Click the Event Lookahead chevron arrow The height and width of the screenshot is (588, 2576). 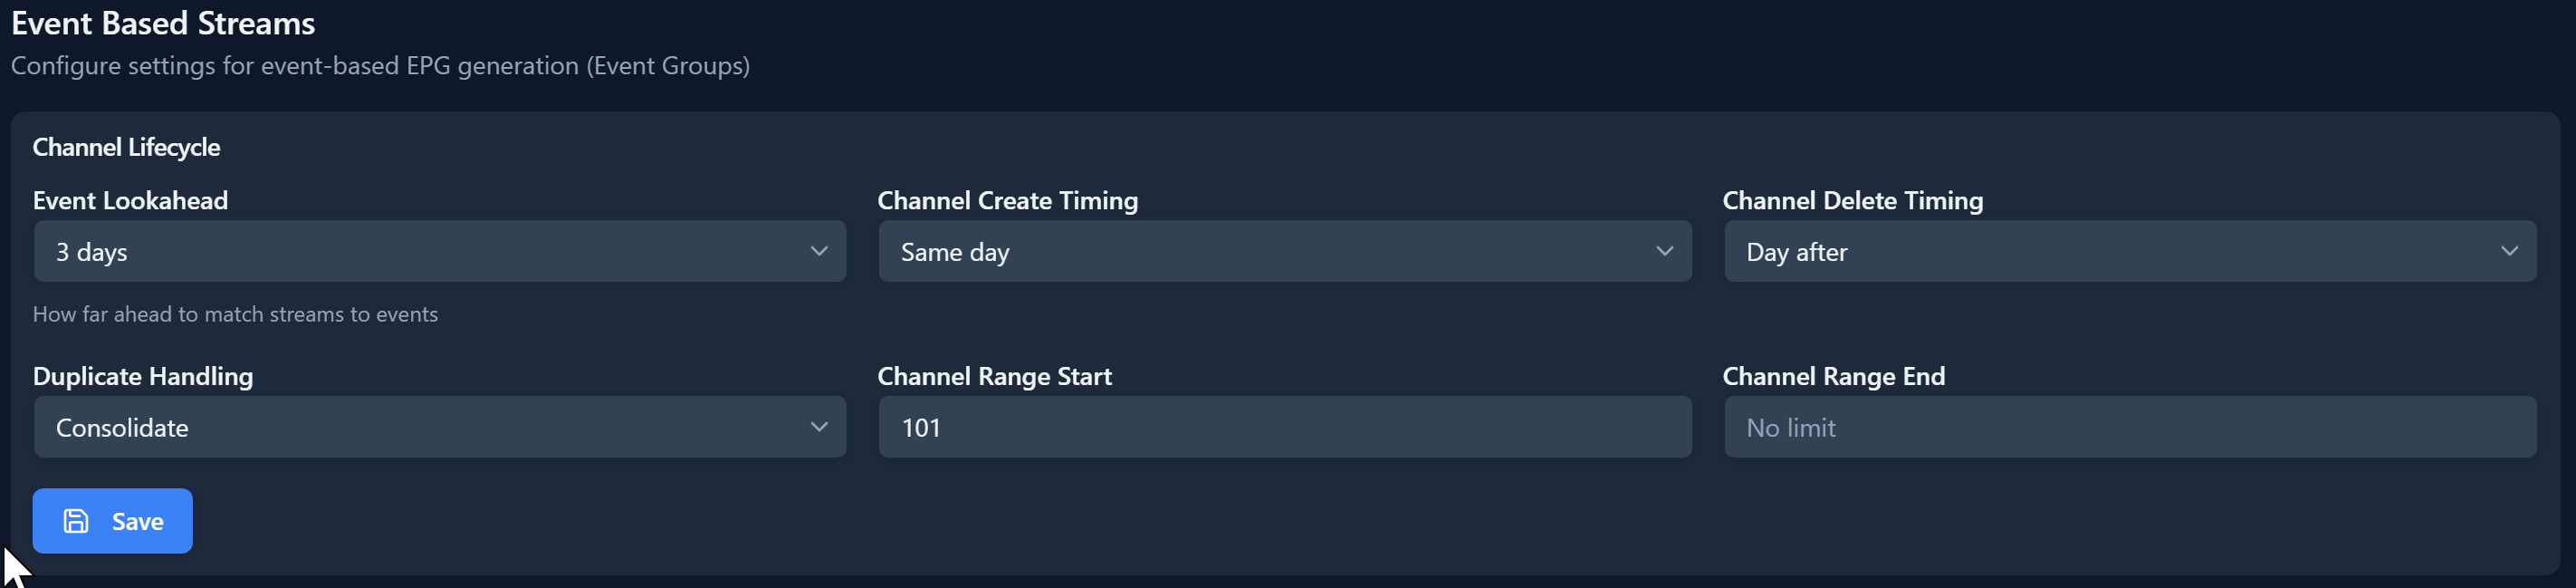click(x=819, y=251)
